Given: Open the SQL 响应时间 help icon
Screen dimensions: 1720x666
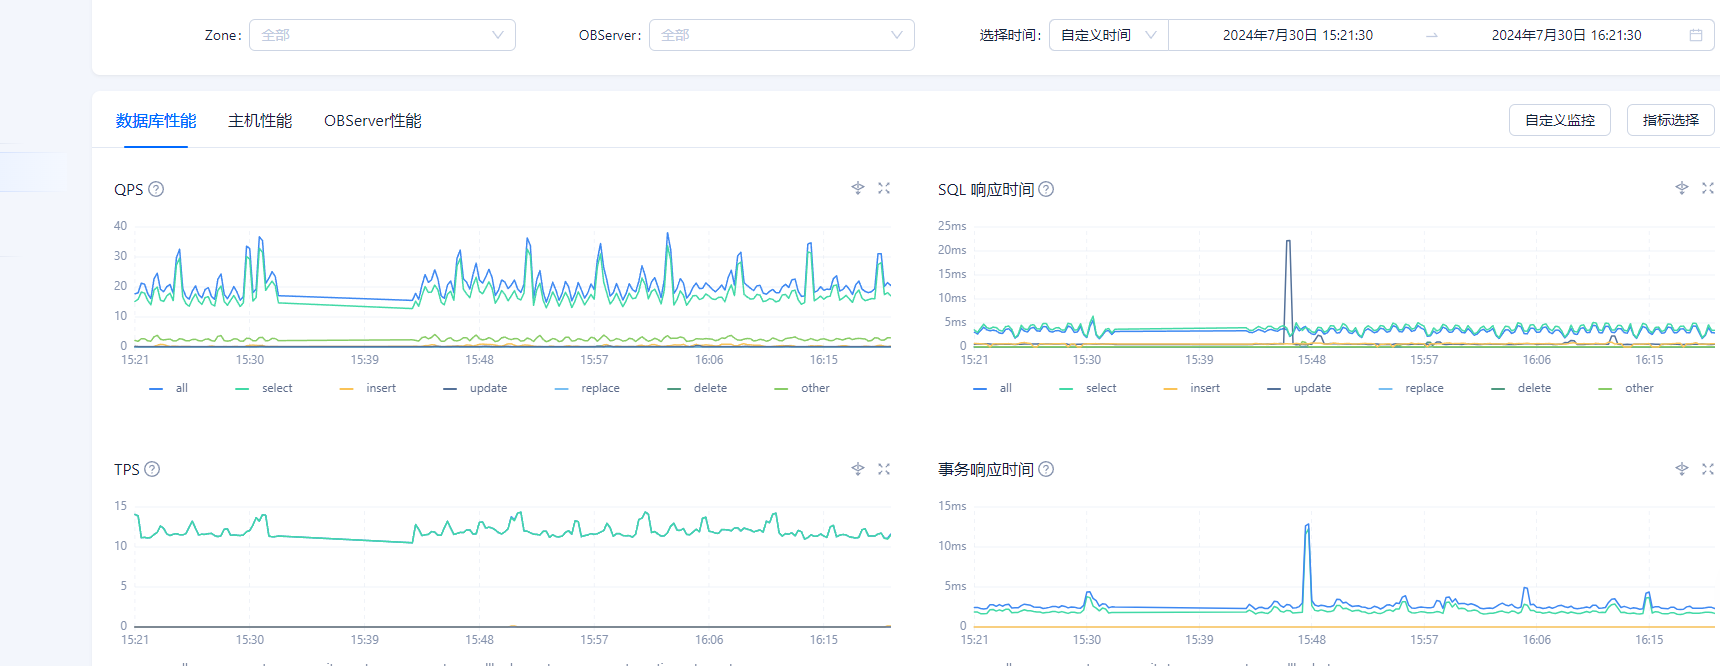Looking at the screenshot, I should tap(1046, 189).
